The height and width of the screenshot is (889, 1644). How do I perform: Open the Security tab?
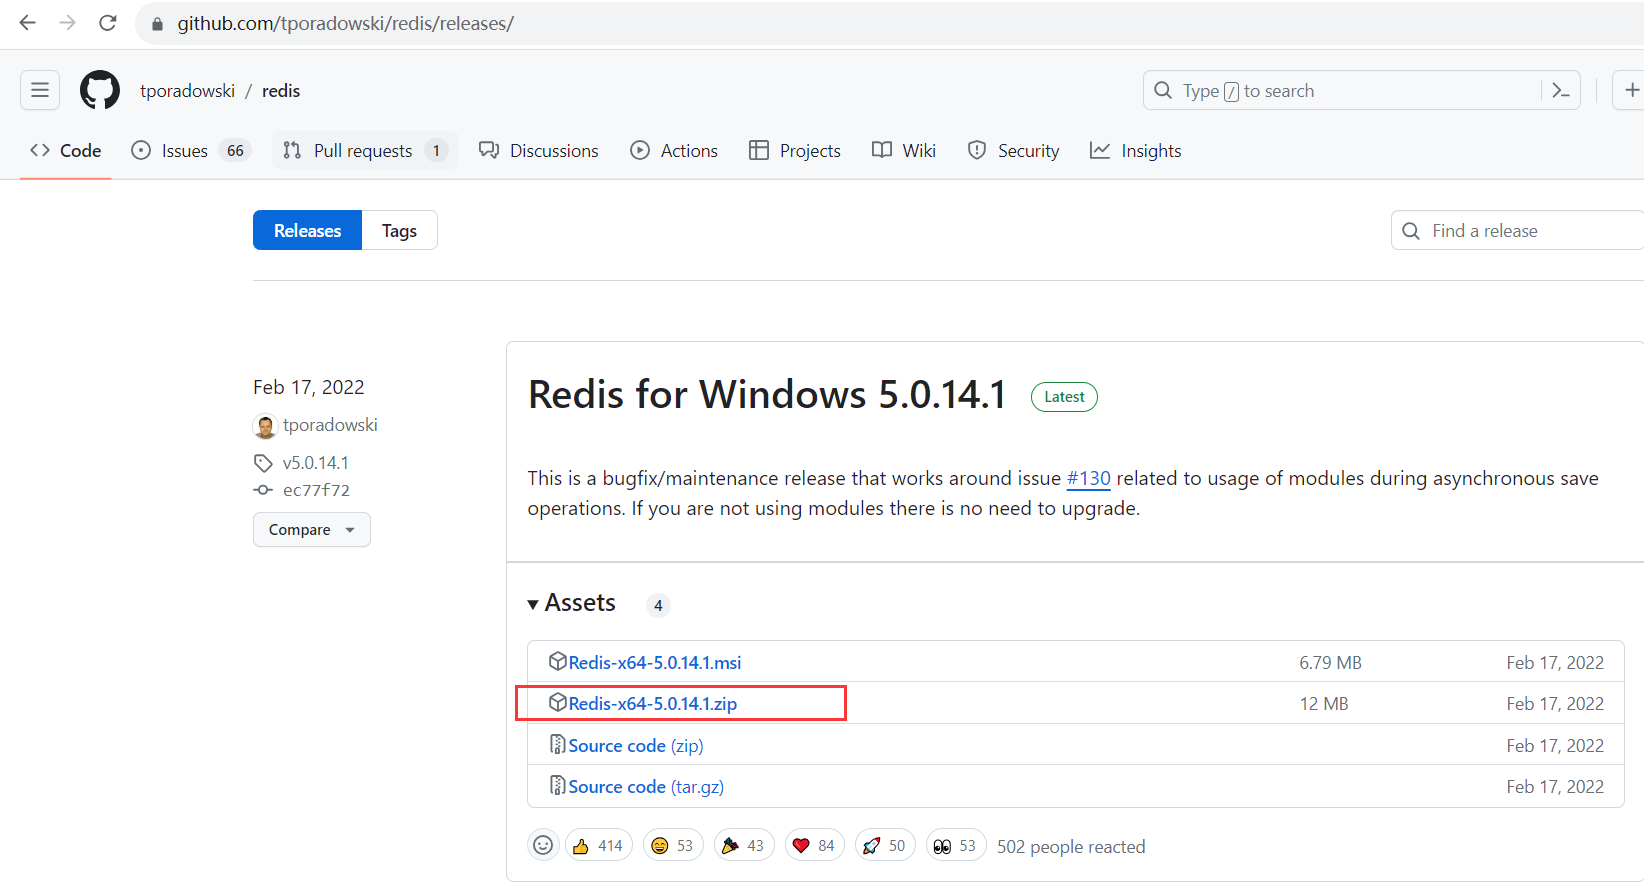point(1014,151)
